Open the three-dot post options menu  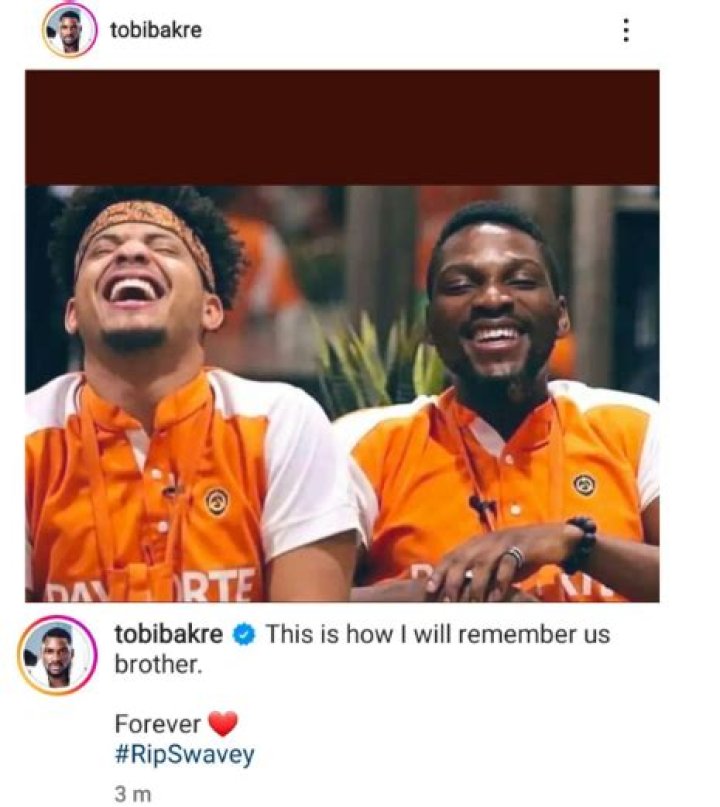[627, 31]
